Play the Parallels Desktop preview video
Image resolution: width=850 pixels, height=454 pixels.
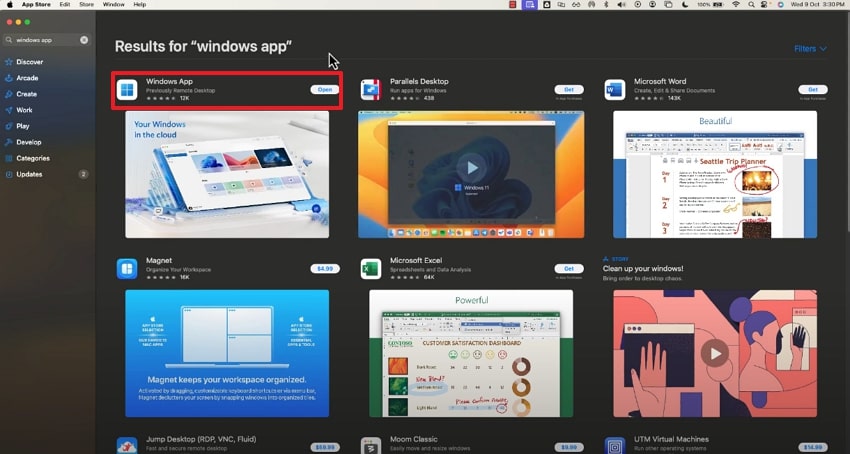[471, 168]
